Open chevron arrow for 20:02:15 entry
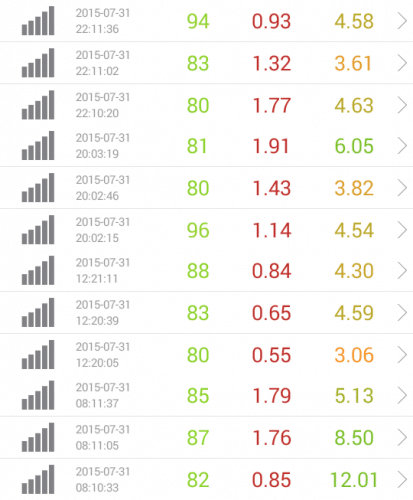Image resolution: width=413 pixels, height=500 pixels. pos(402,230)
